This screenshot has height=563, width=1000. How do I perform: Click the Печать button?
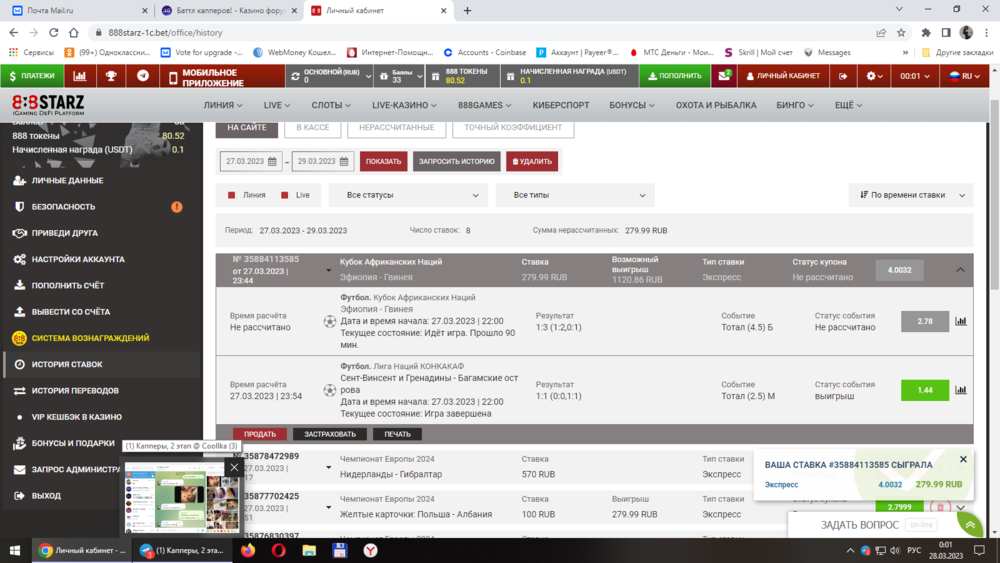tap(397, 434)
